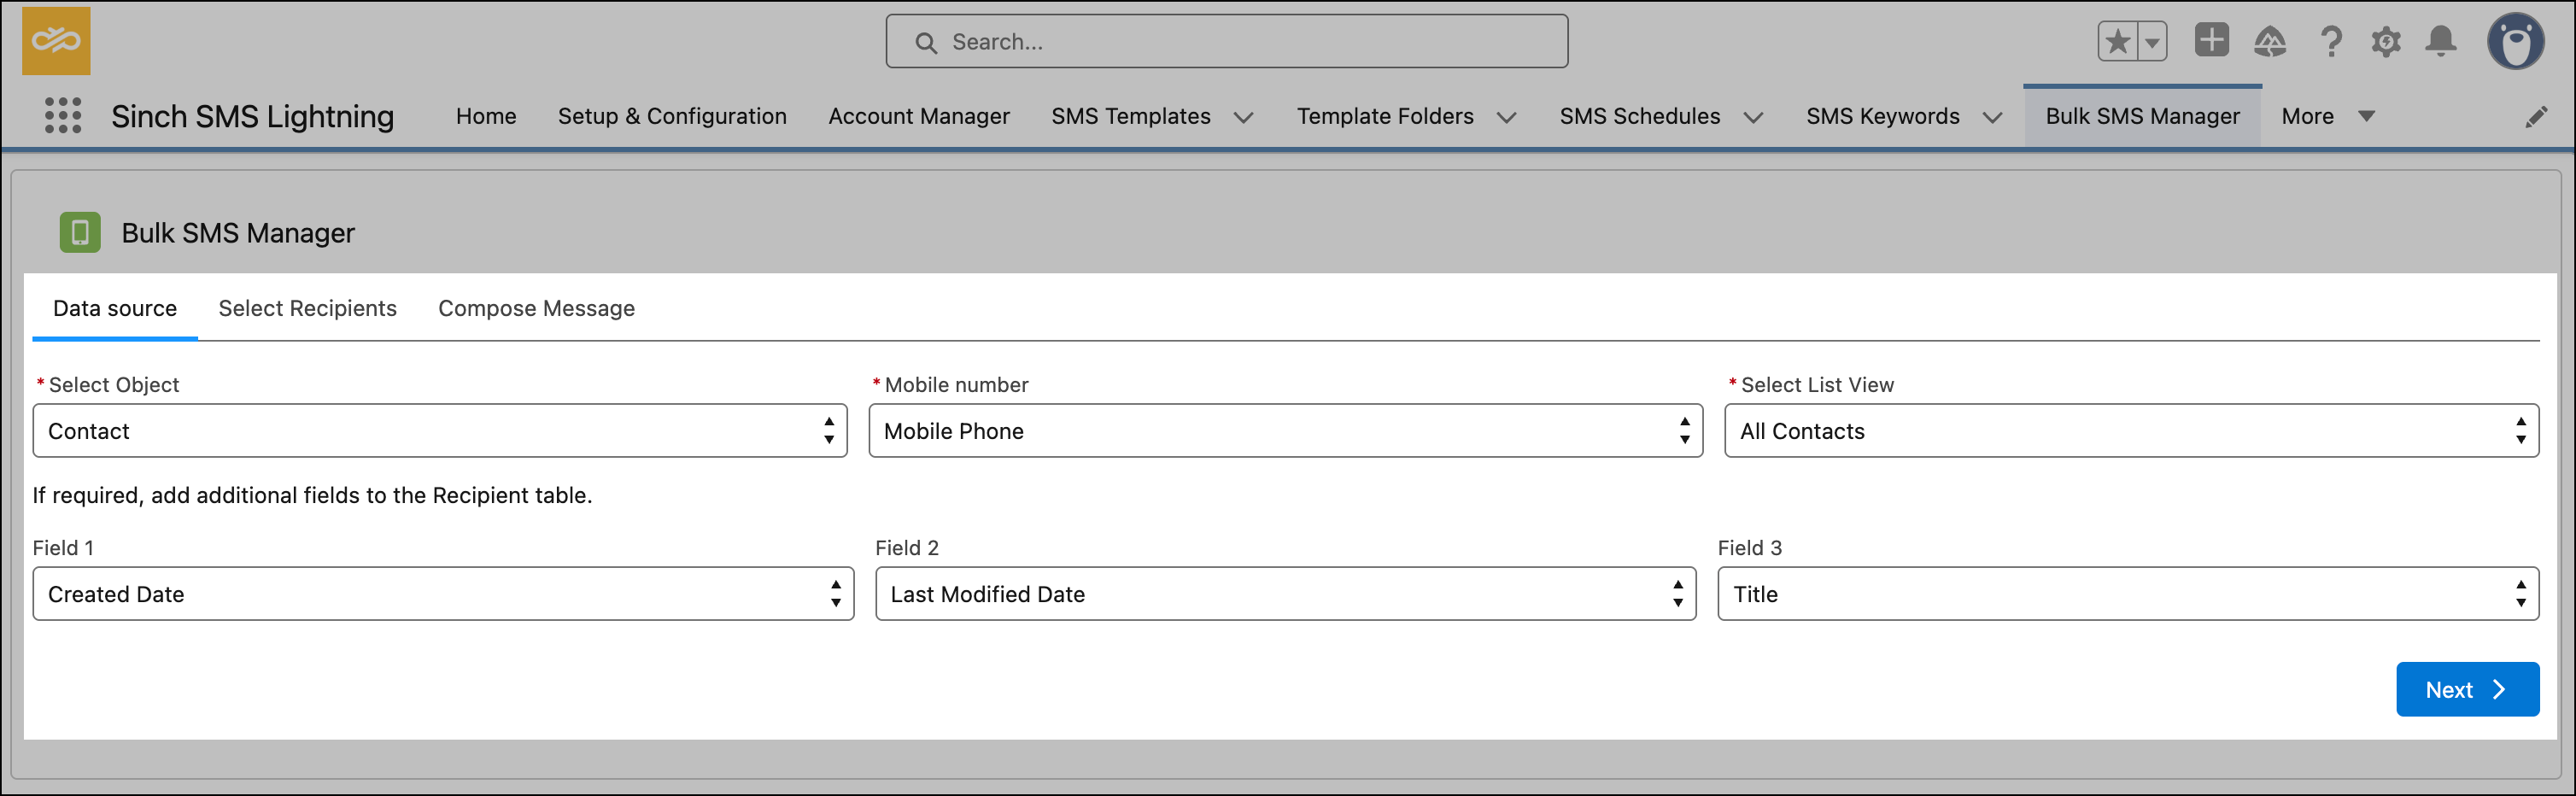This screenshot has width=2576, height=796.
Task: Expand the SMS Keywords chevron menu
Action: (x=1992, y=117)
